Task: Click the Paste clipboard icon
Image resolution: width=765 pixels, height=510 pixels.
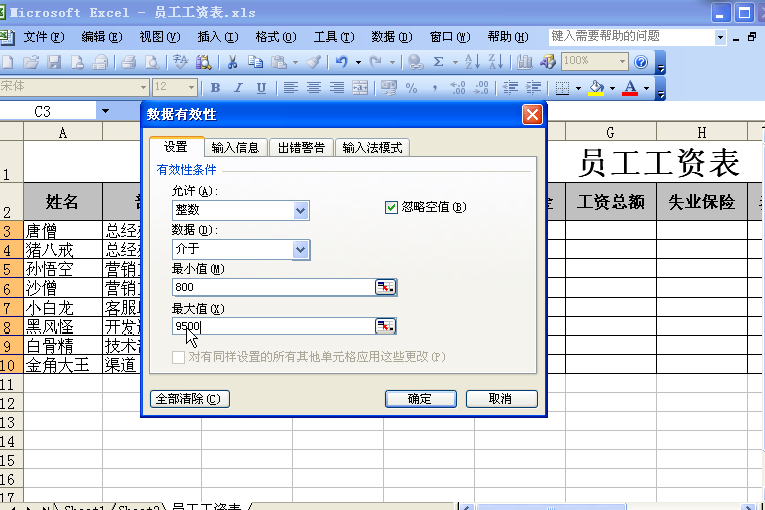Action: click(x=279, y=62)
